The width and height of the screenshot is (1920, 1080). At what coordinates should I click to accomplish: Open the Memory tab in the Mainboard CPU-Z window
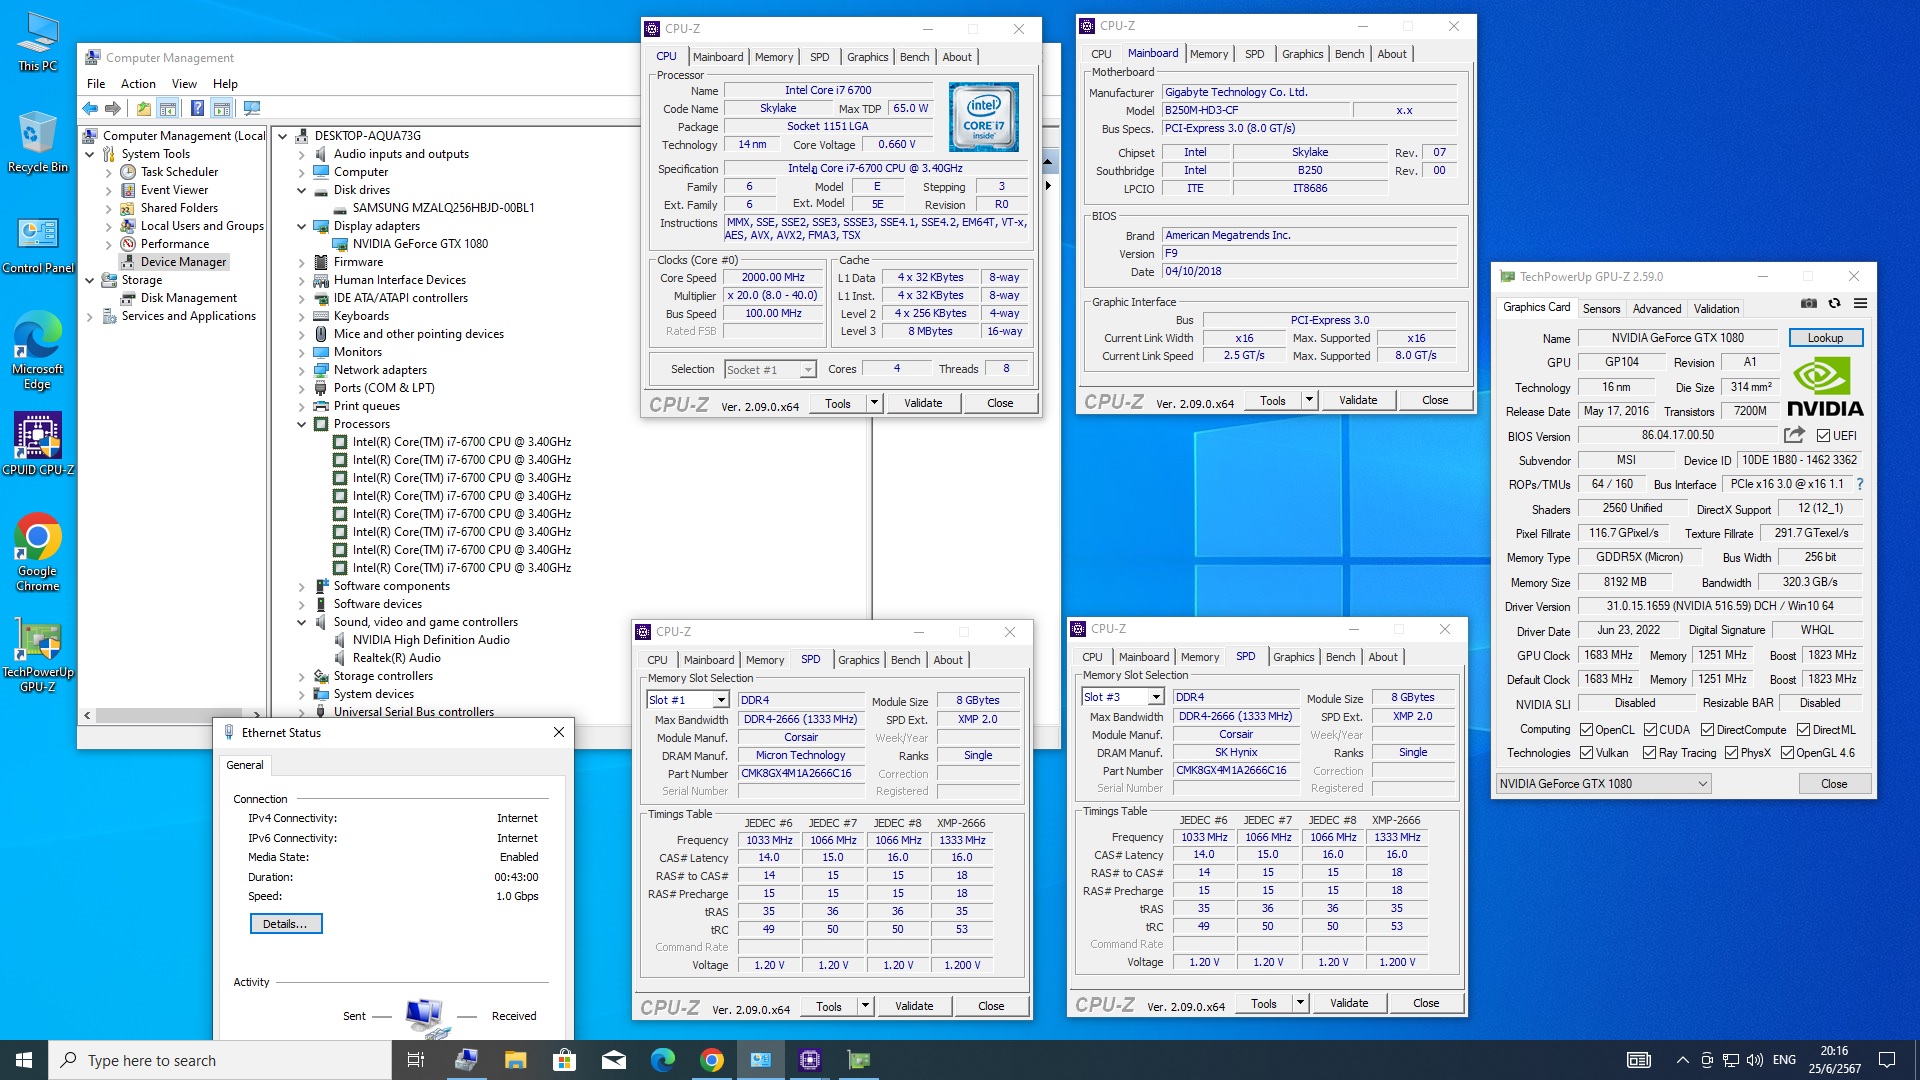(x=1208, y=54)
